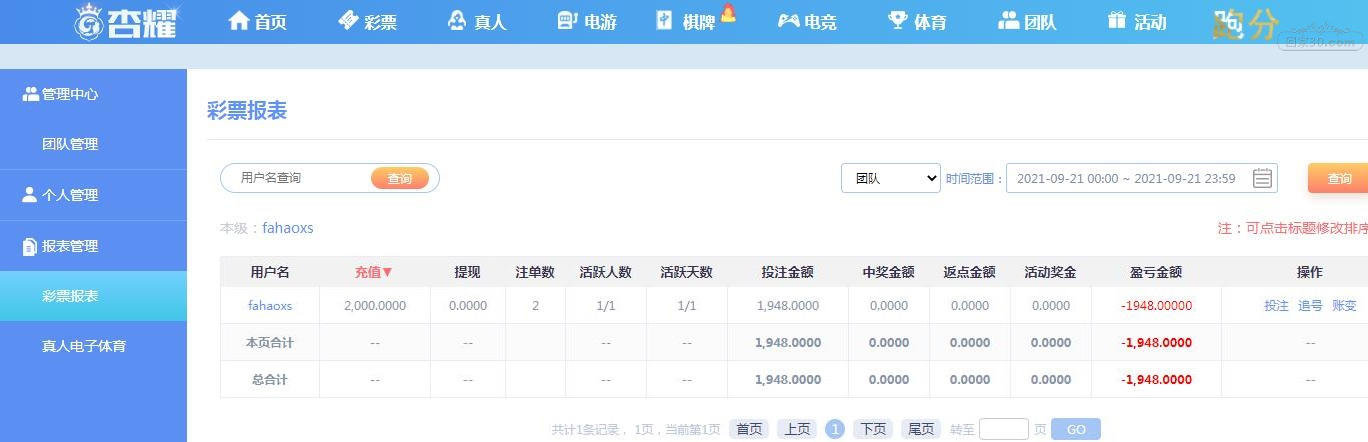Click the 杏耀 site logo
1368x442 pixels.
pyautogui.click(x=126, y=21)
